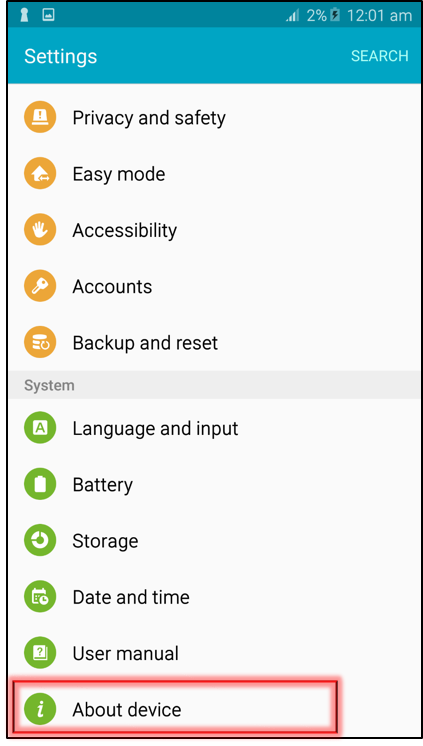Tap the battery percentage status indicator

point(316,16)
